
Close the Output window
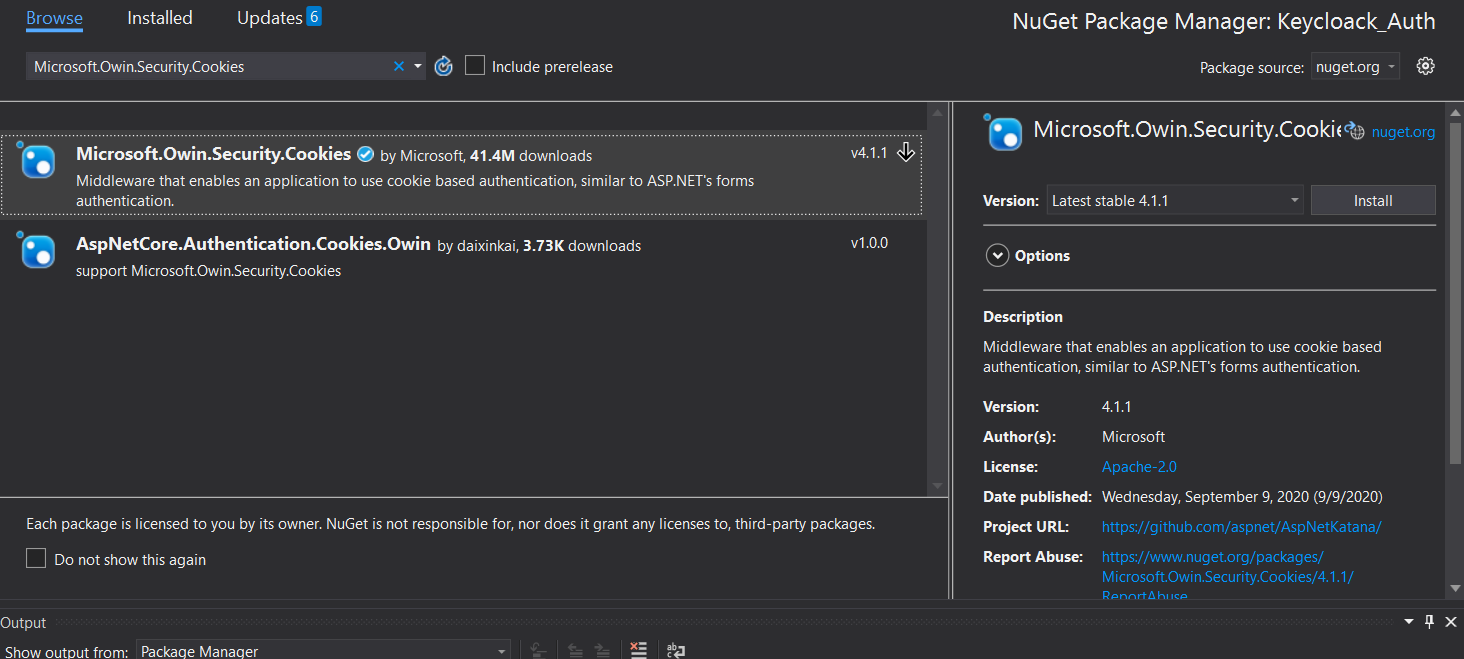[1451, 622]
